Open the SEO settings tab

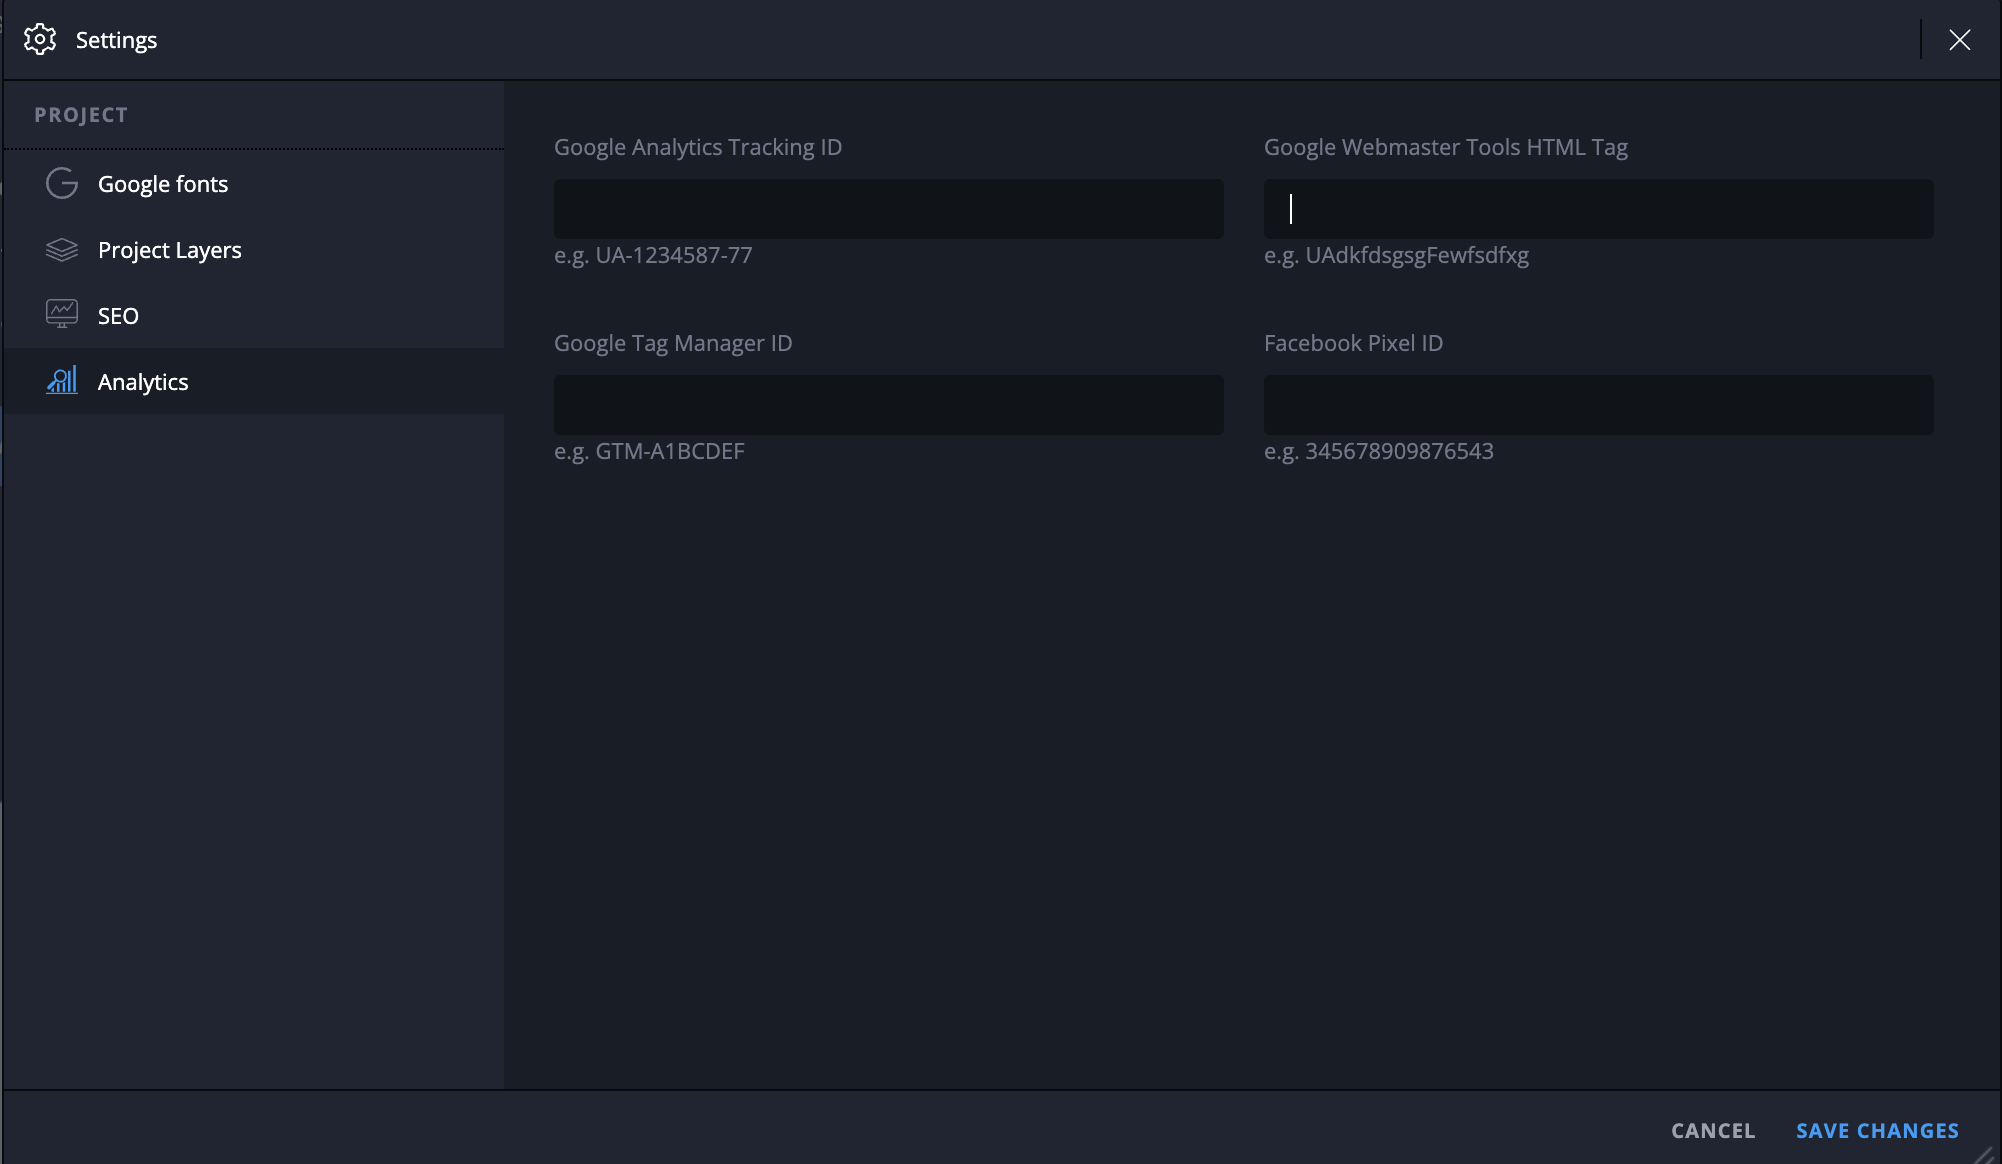[118, 316]
